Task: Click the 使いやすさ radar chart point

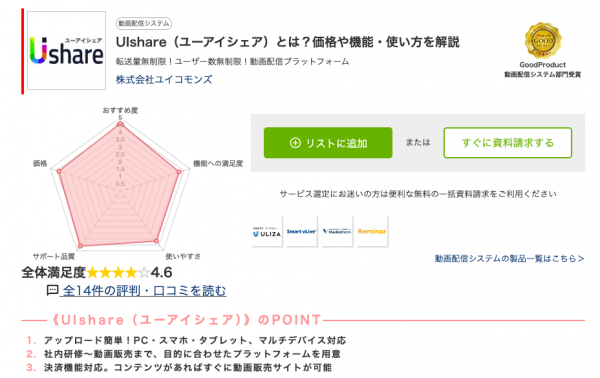Action: (x=156, y=241)
